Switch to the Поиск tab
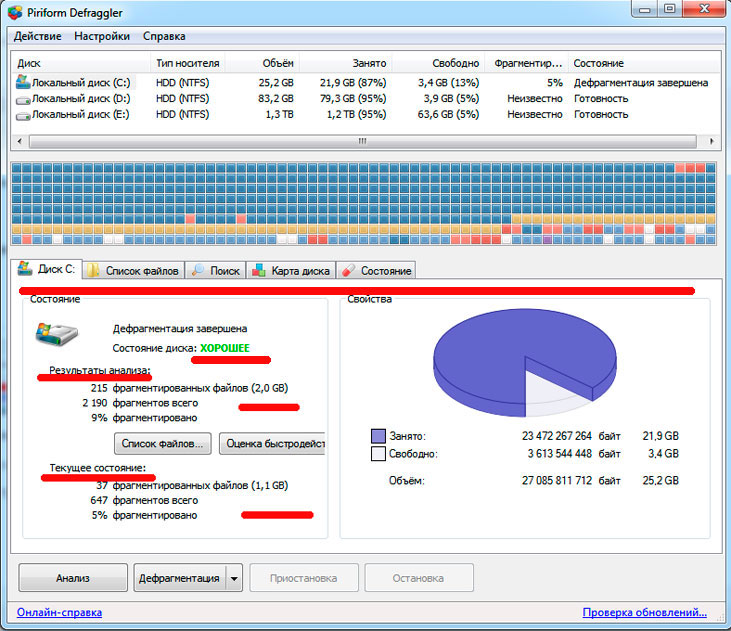 click(x=216, y=270)
